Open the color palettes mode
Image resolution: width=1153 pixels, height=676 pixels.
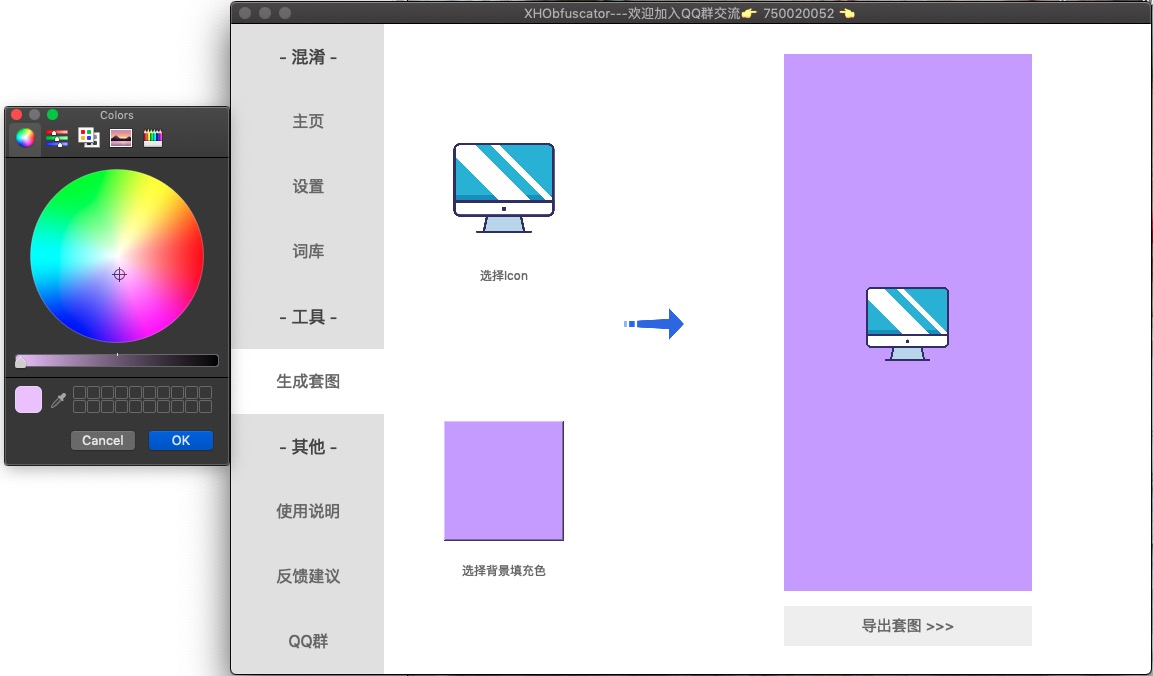88,137
